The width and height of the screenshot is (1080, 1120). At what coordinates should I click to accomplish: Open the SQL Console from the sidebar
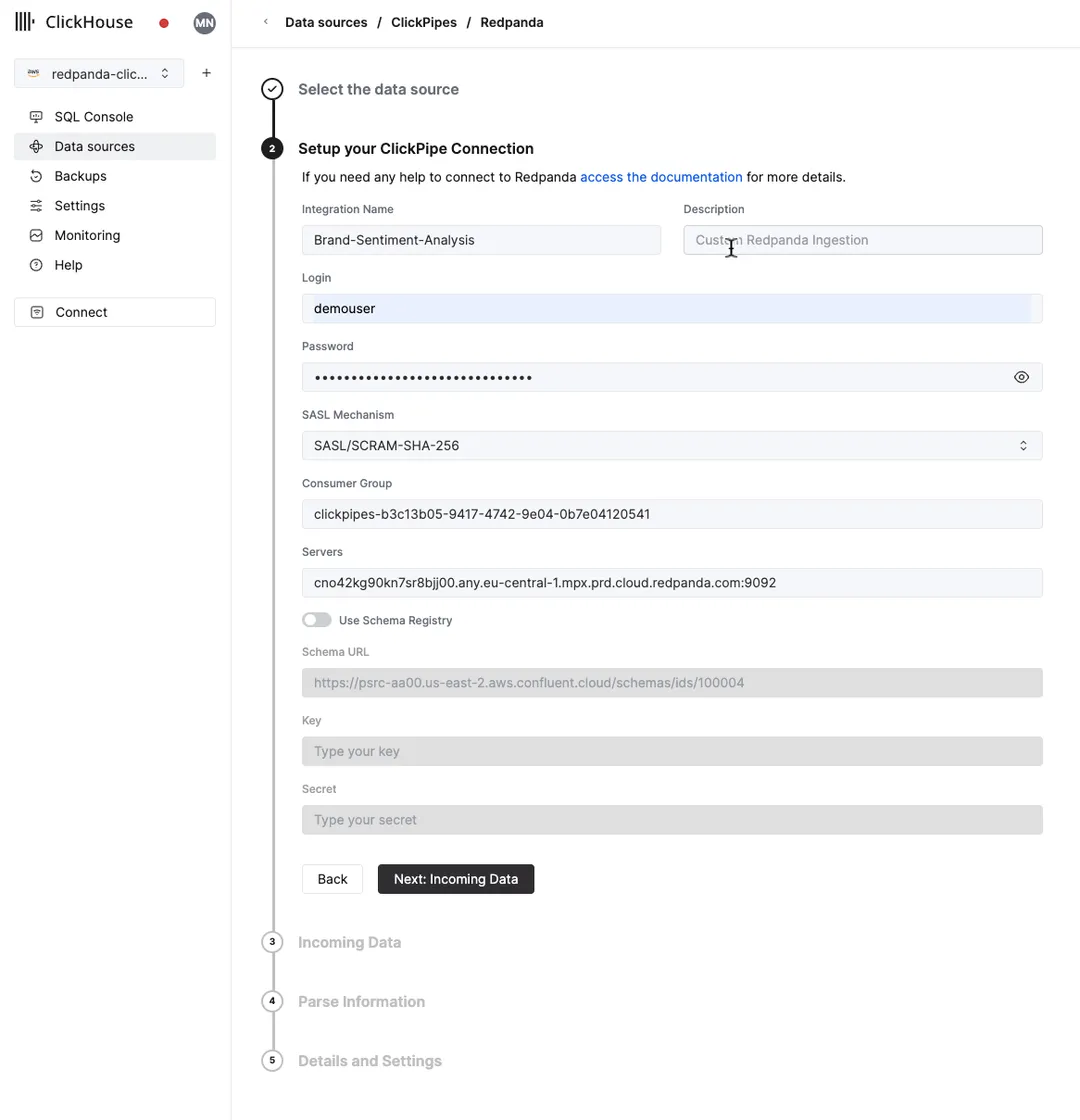pyautogui.click(x=94, y=116)
